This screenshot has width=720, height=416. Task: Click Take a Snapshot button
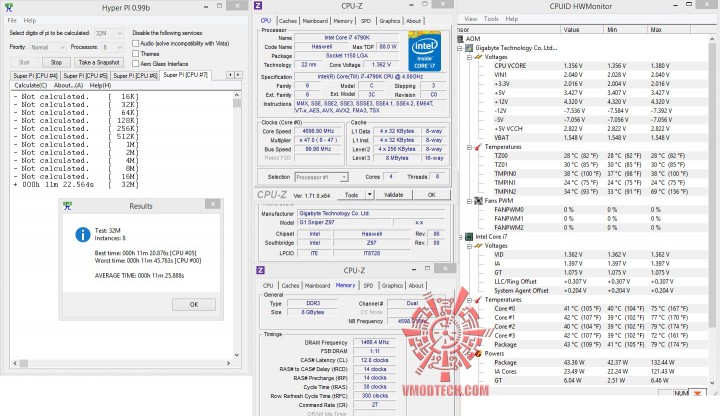(x=99, y=62)
